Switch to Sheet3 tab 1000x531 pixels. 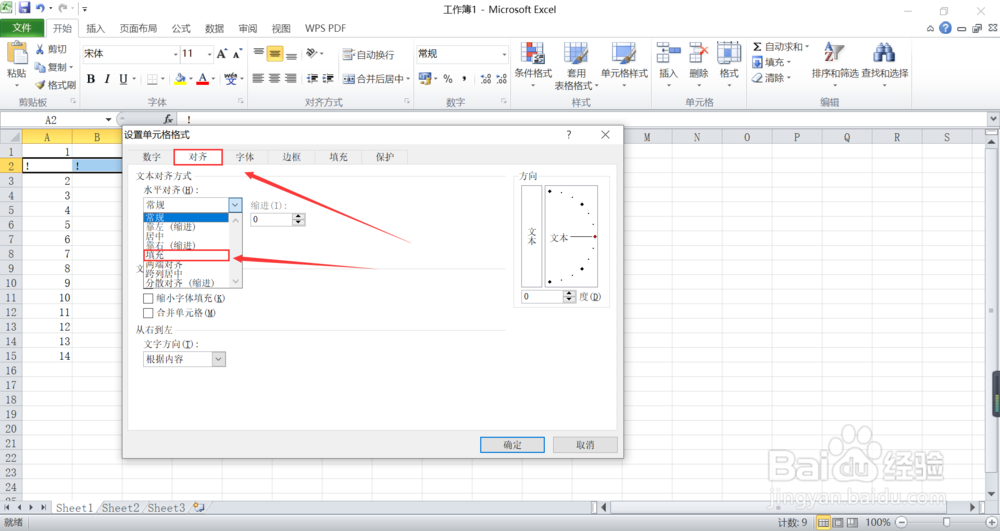(x=166, y=508)
